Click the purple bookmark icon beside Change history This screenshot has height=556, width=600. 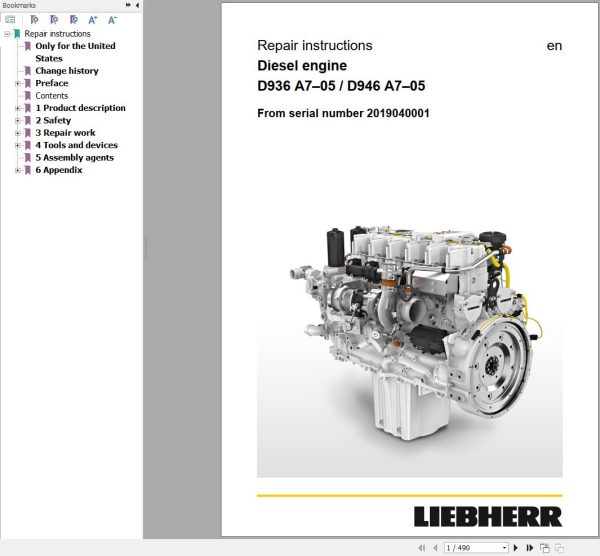pos(28,71)
